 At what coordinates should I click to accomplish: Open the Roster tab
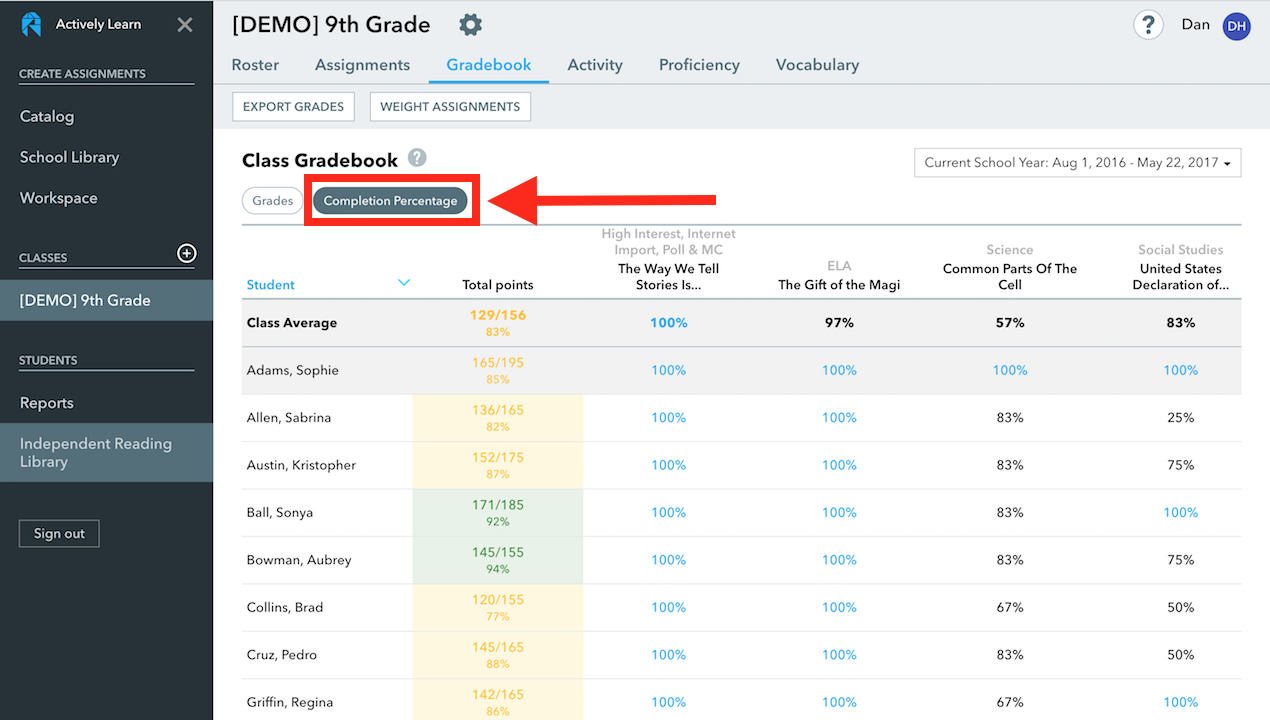pos(255,65)
